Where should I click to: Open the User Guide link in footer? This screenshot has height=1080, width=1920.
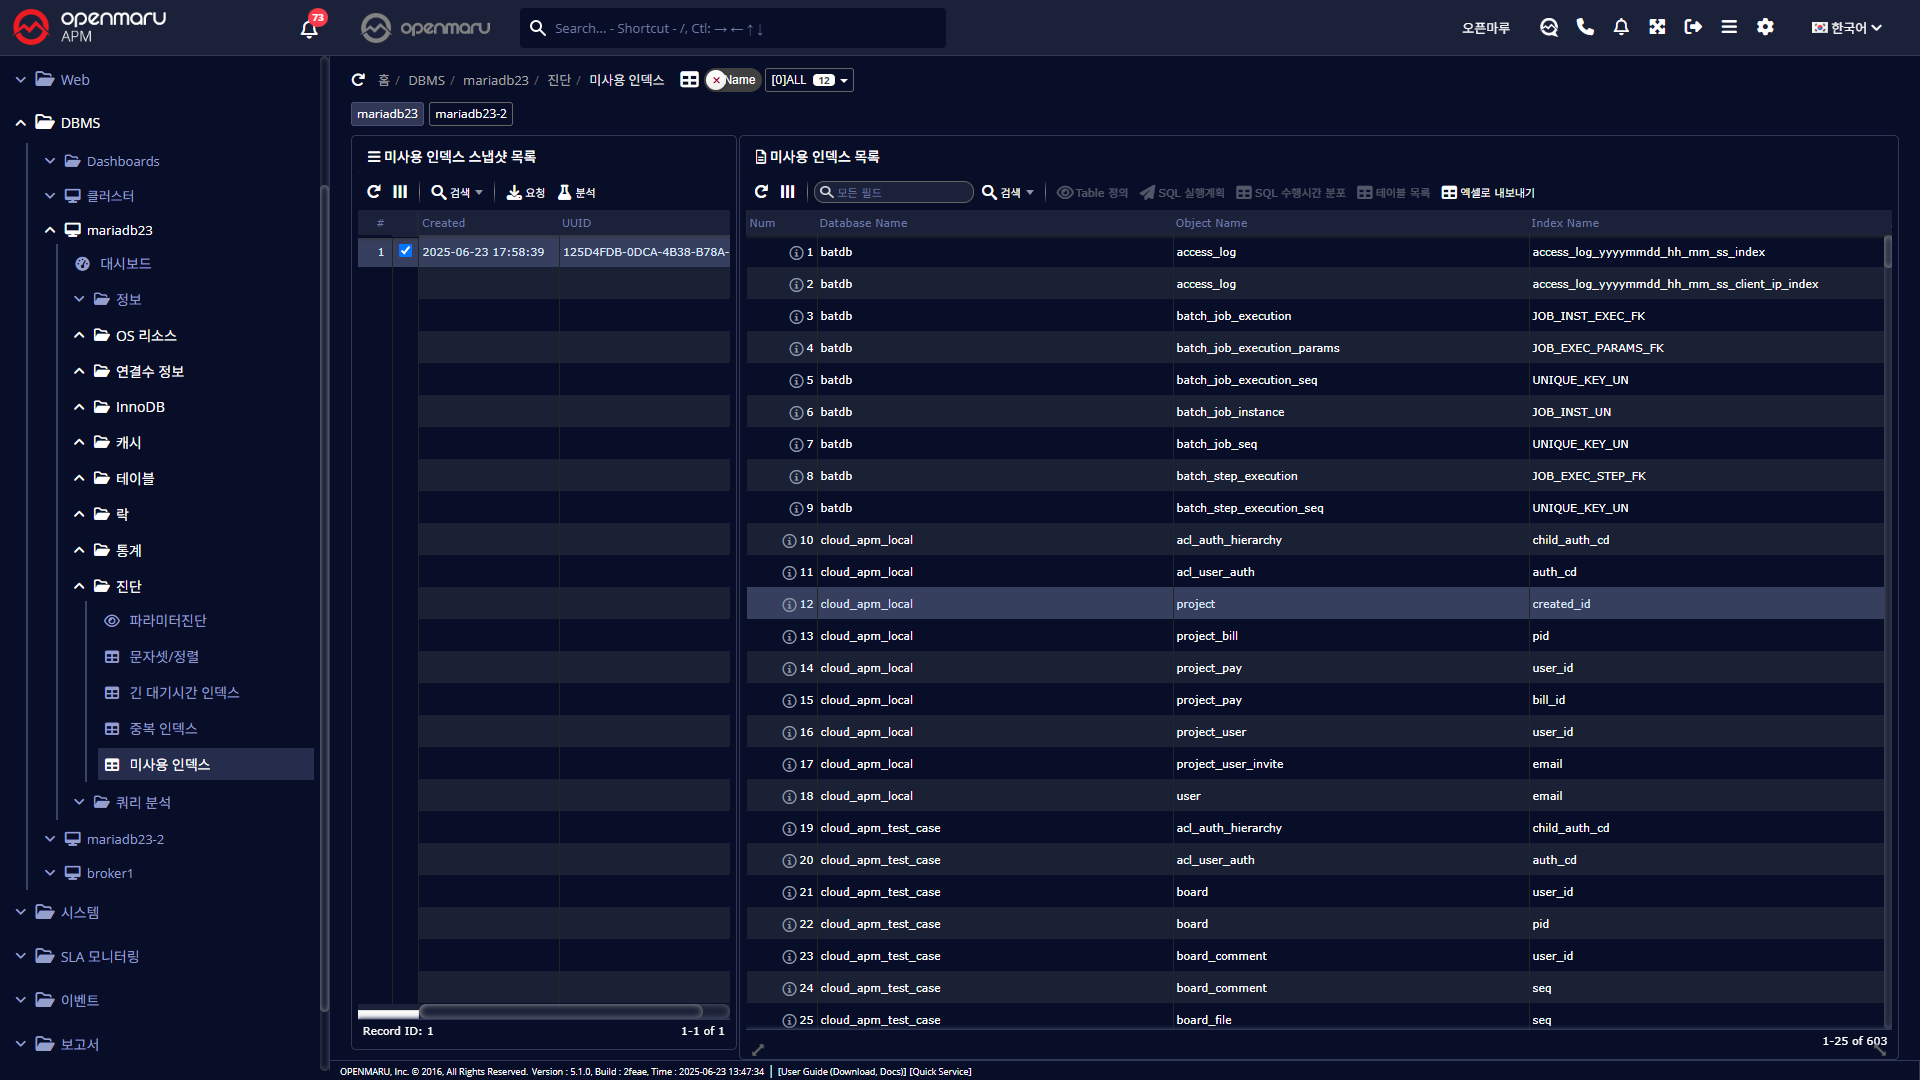(x=841, y=1072)
